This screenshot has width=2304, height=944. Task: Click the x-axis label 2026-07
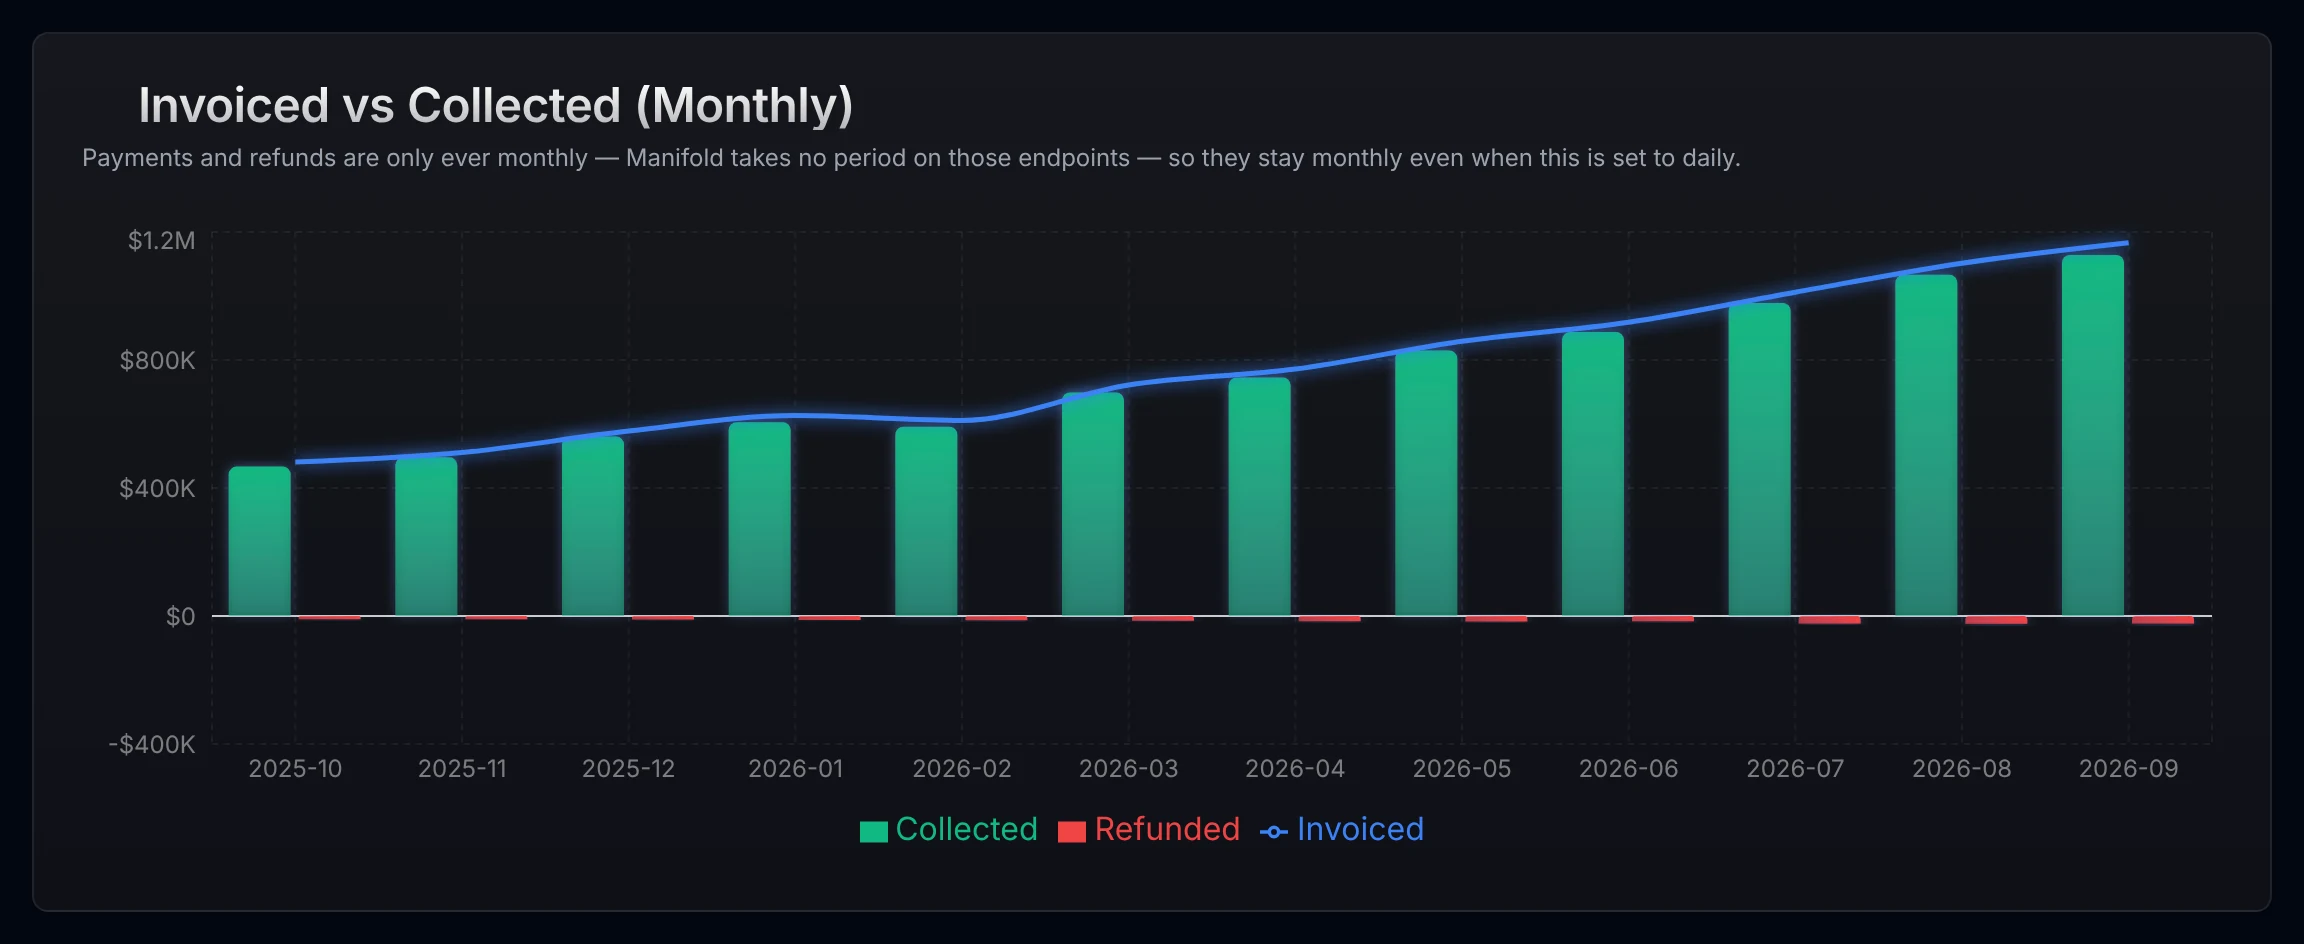1795,769
